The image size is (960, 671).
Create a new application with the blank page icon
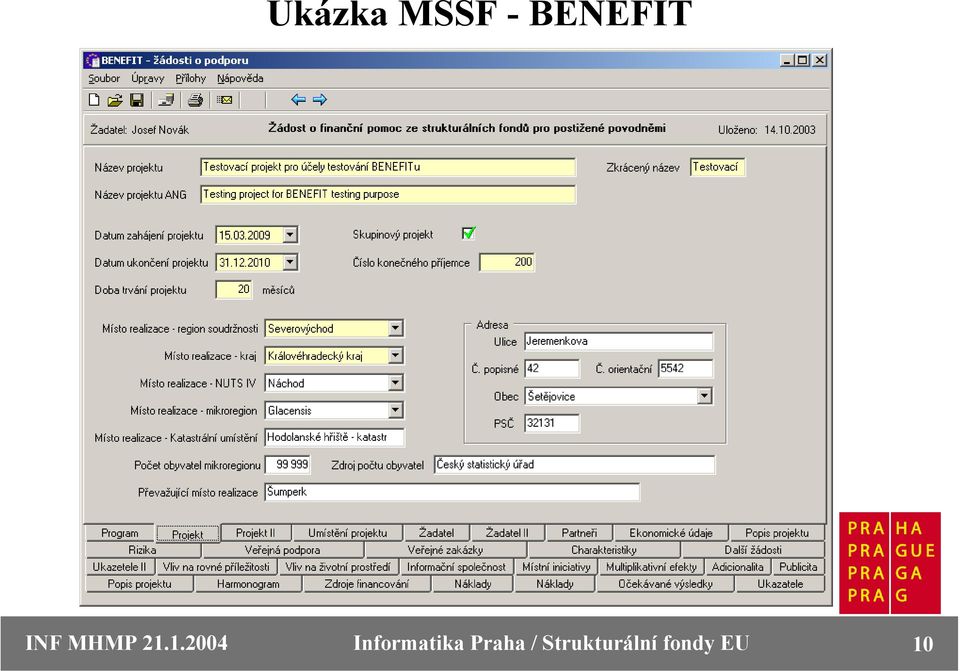click(x=94, y=100)
